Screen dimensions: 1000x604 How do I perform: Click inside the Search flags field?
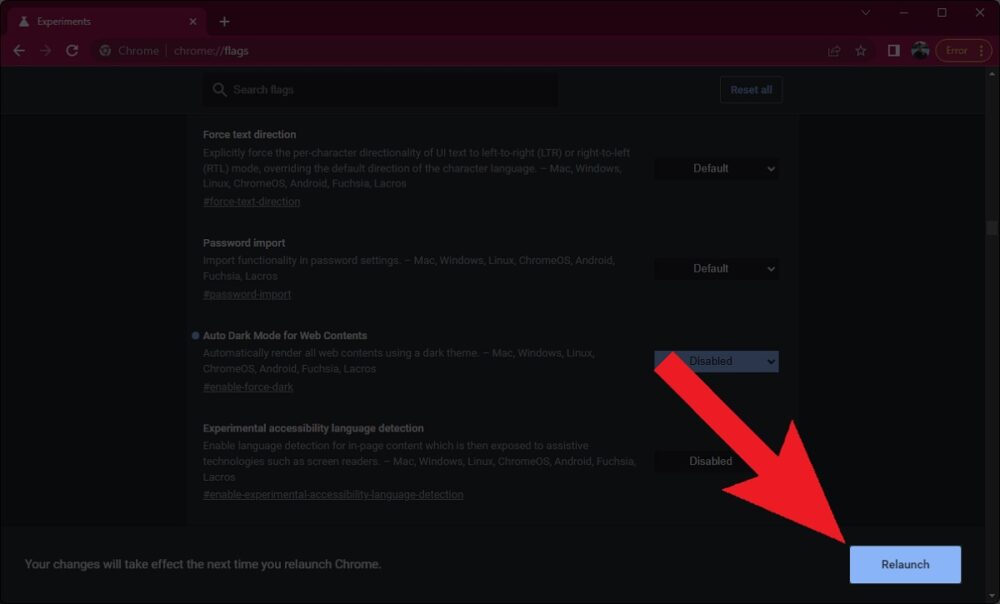tap(380, 89)
